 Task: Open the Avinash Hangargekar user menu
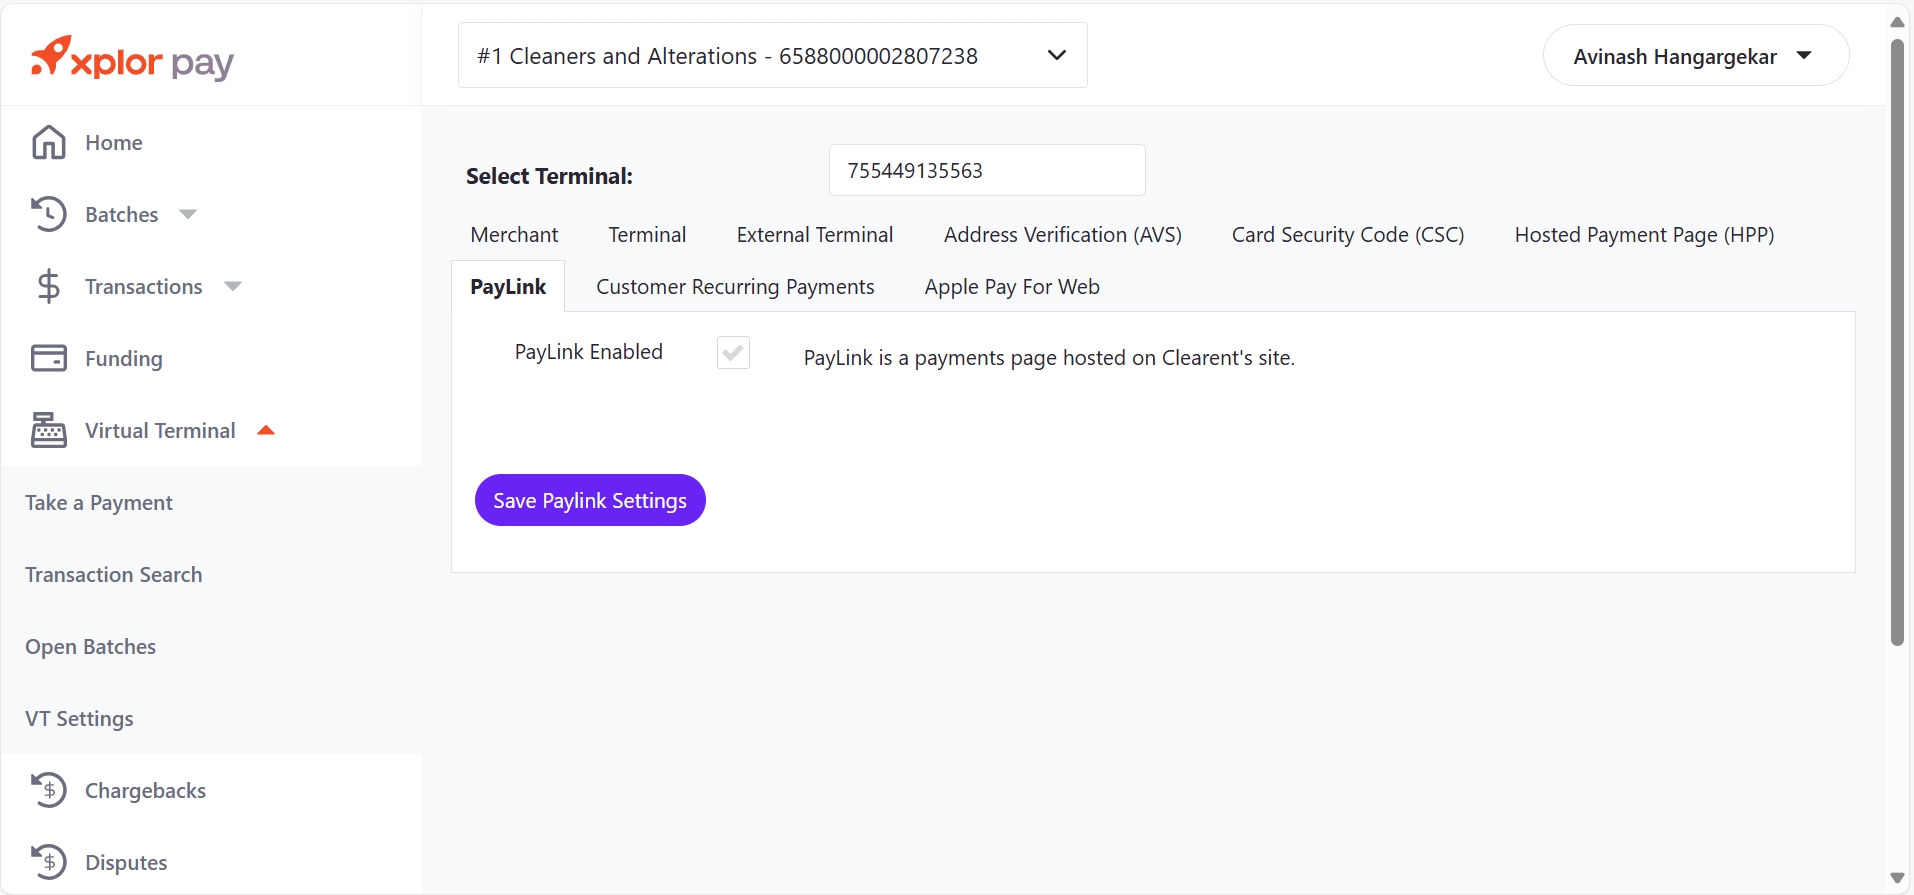coord(1694,56)
